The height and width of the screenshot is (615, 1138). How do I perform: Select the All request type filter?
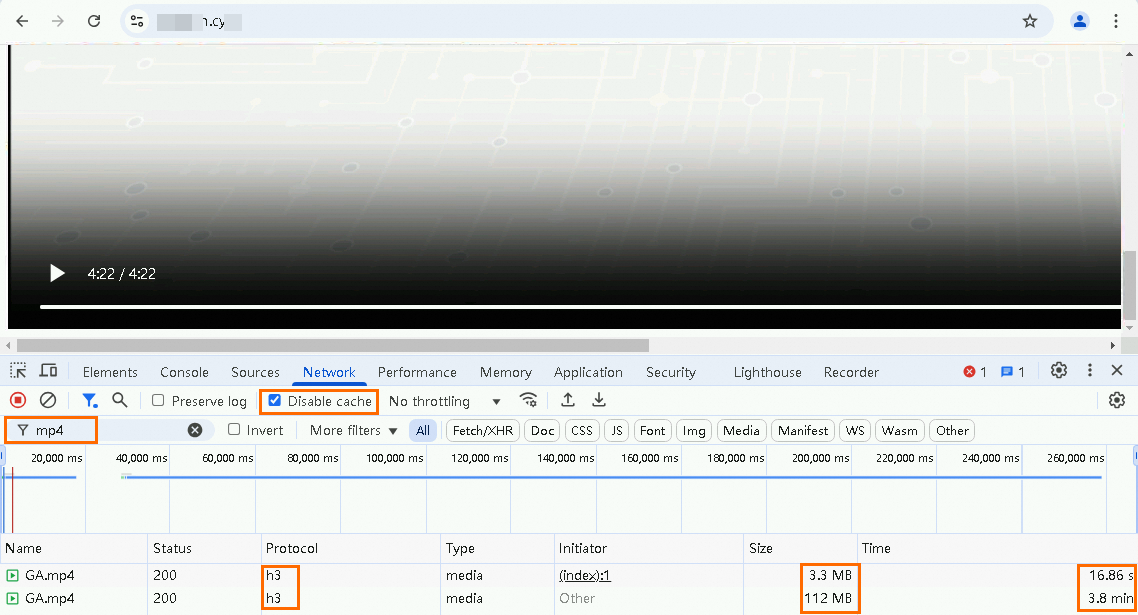pos(423,431)
